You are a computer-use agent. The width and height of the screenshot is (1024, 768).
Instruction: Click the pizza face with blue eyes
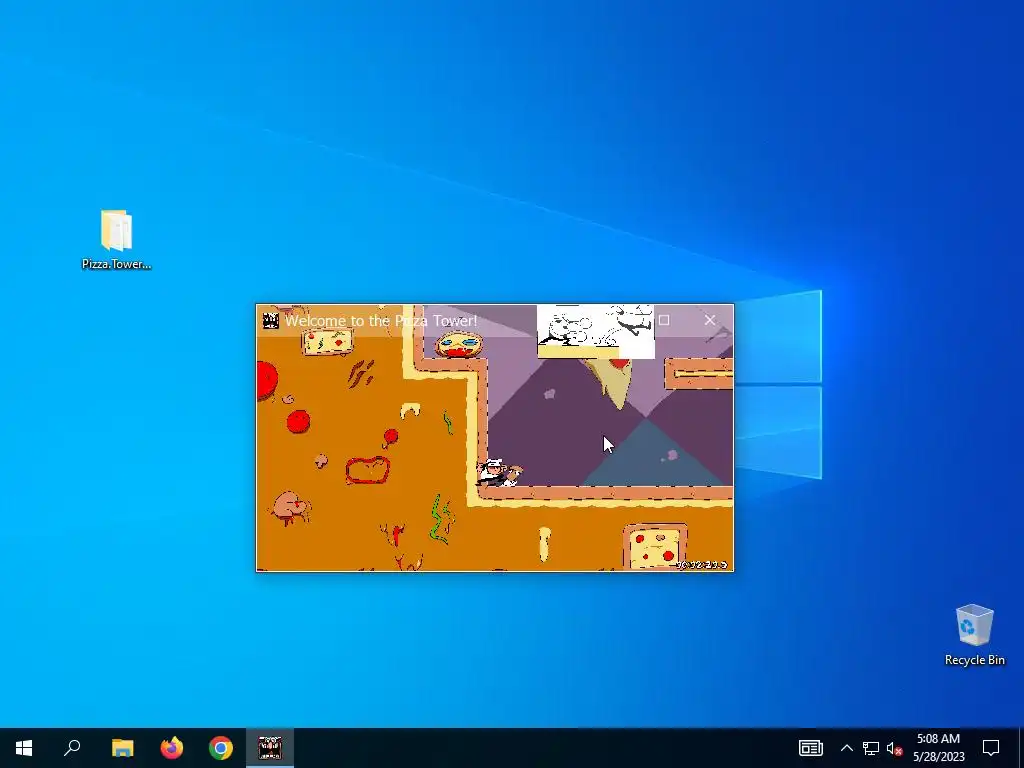coord(459,344)
